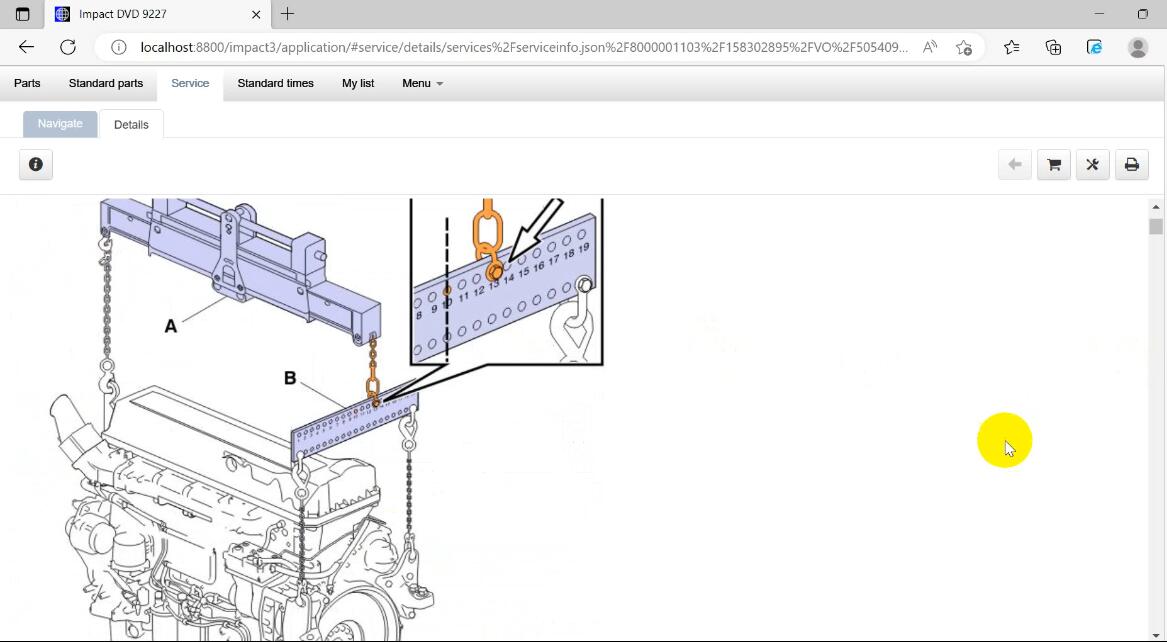This screenshot has width=1167, height=642.
Task: Click the grayed back arrow button
Action: coord(1014,165)
